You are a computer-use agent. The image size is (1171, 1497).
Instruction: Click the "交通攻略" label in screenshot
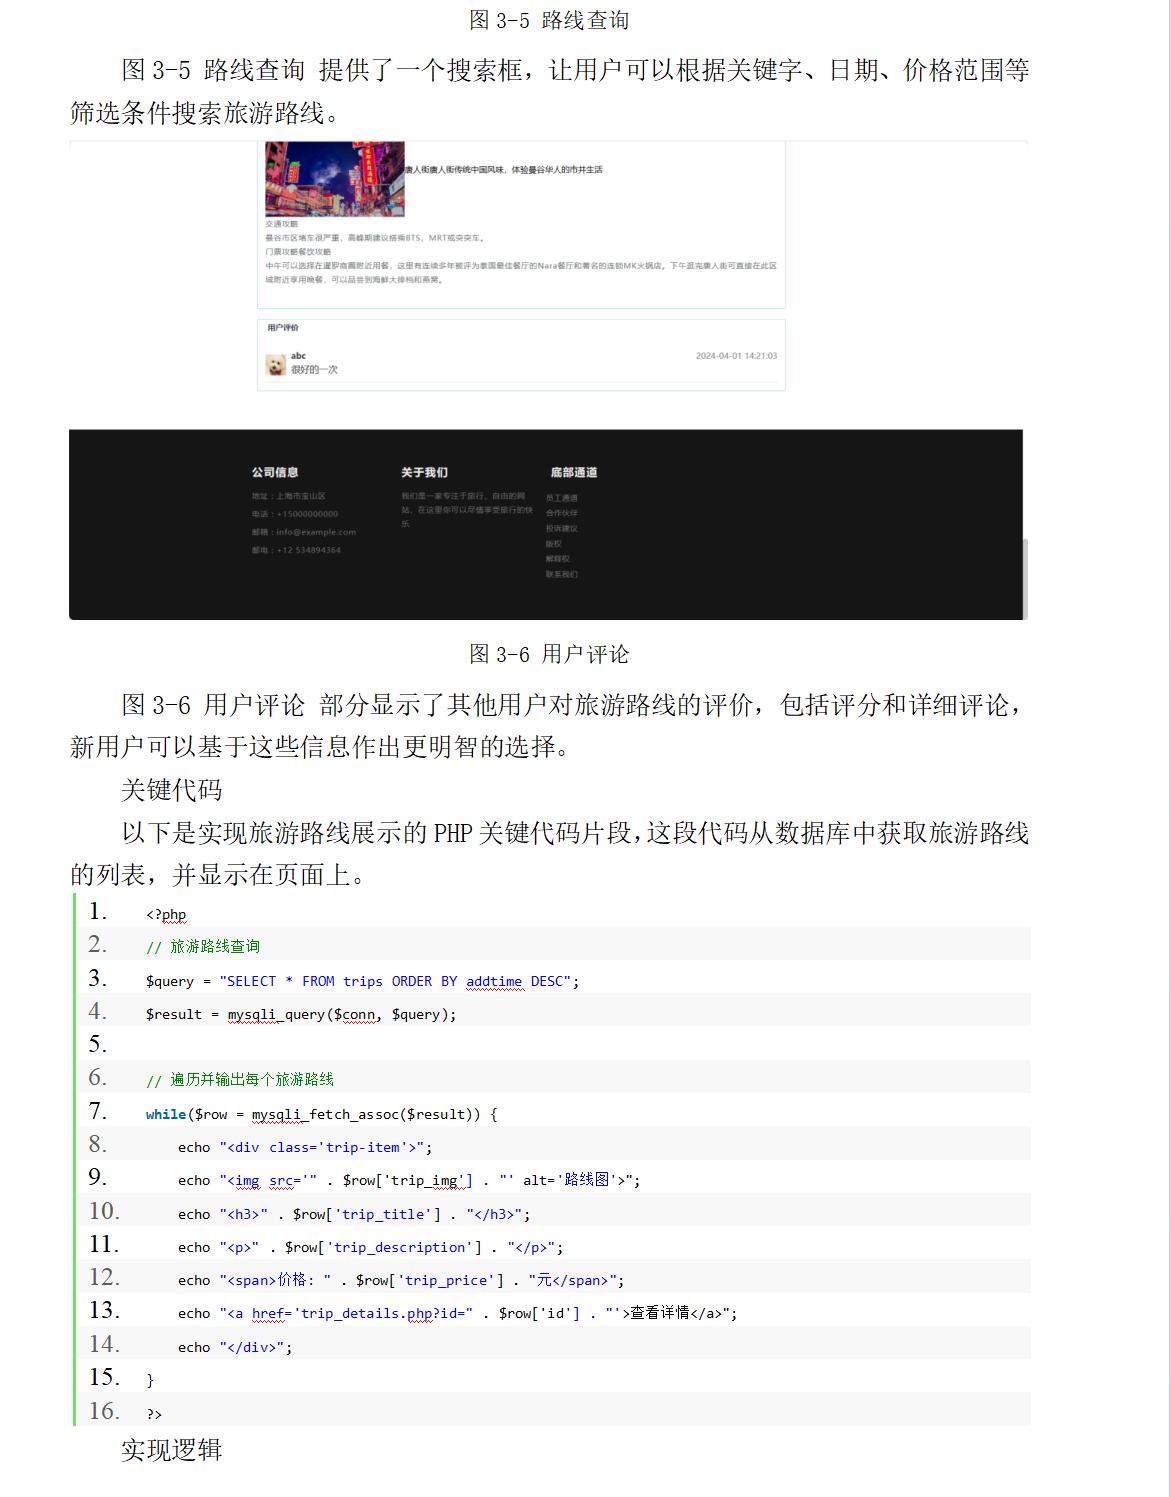(281, 224)
